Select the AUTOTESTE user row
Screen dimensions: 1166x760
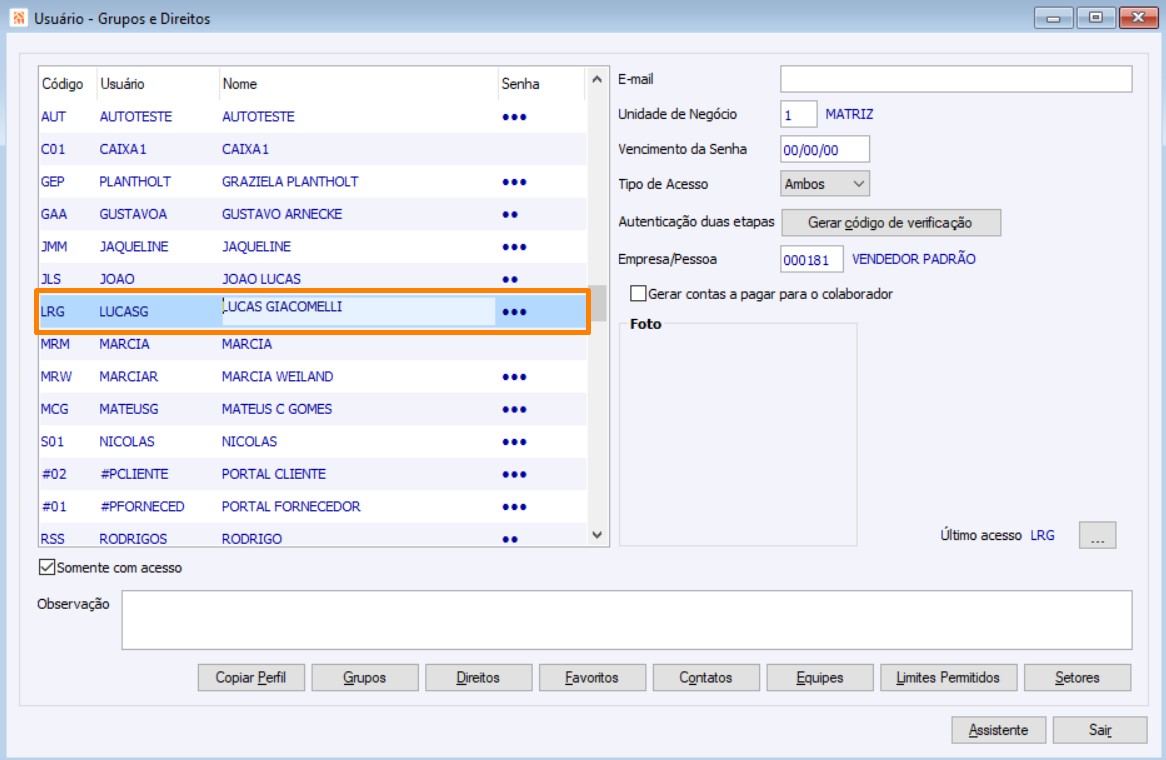point(312,117)
